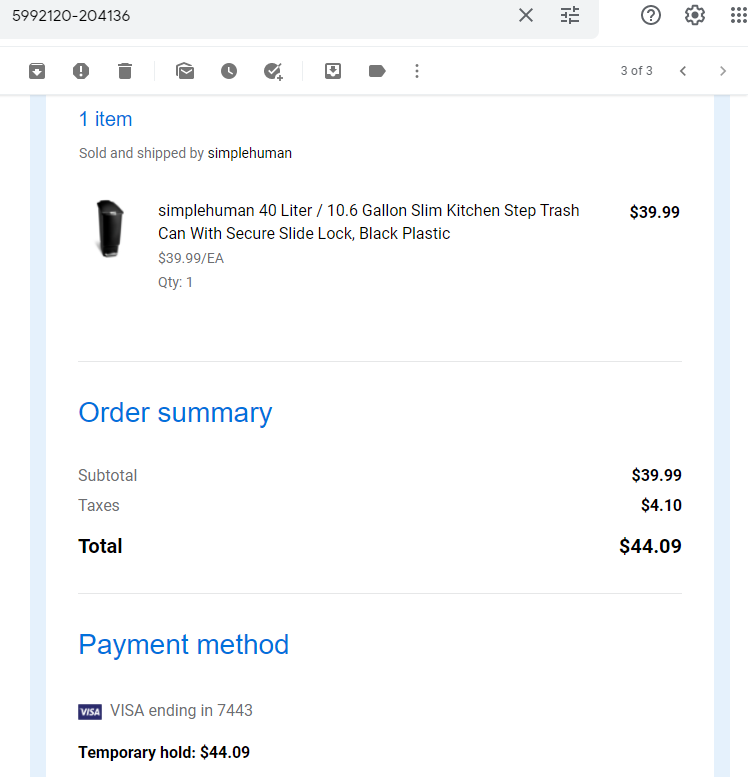The height and width of the screenshot is (777, 748).
Task: Move this email to Inbox
Action: 333,71
